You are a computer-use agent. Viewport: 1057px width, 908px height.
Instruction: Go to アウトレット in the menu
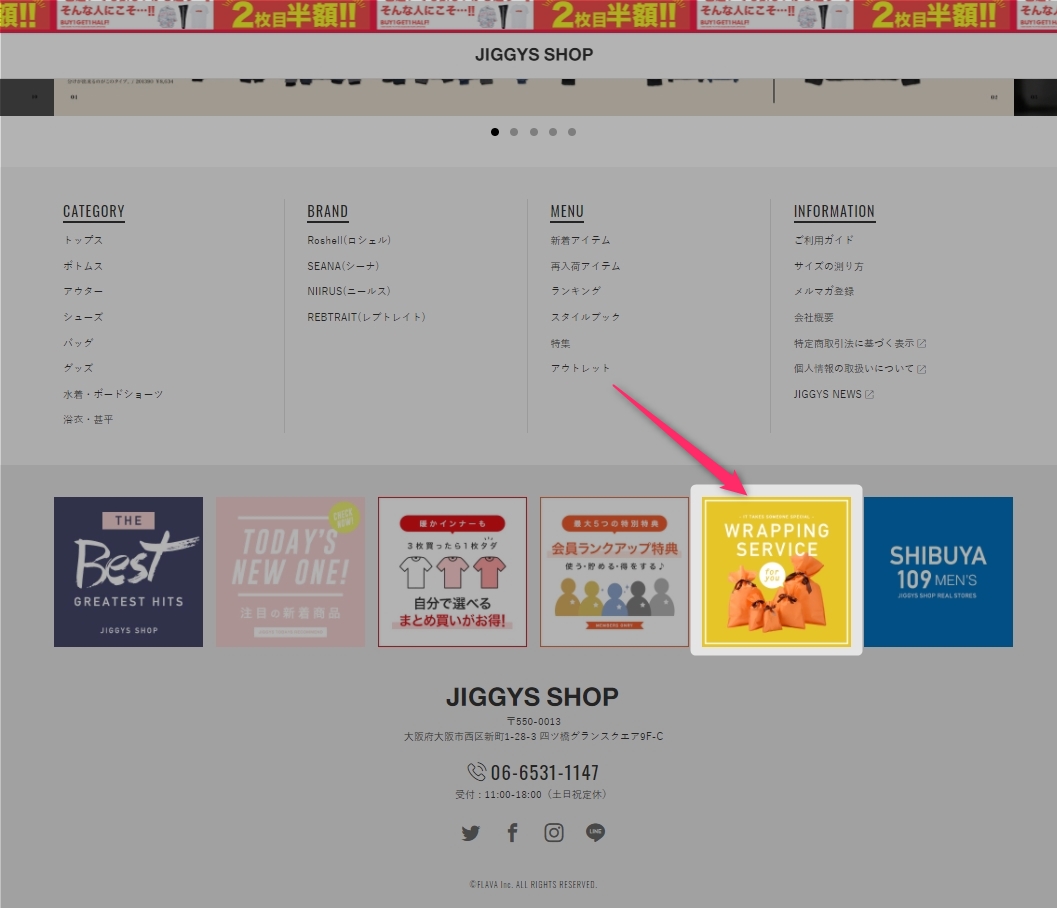580,368
